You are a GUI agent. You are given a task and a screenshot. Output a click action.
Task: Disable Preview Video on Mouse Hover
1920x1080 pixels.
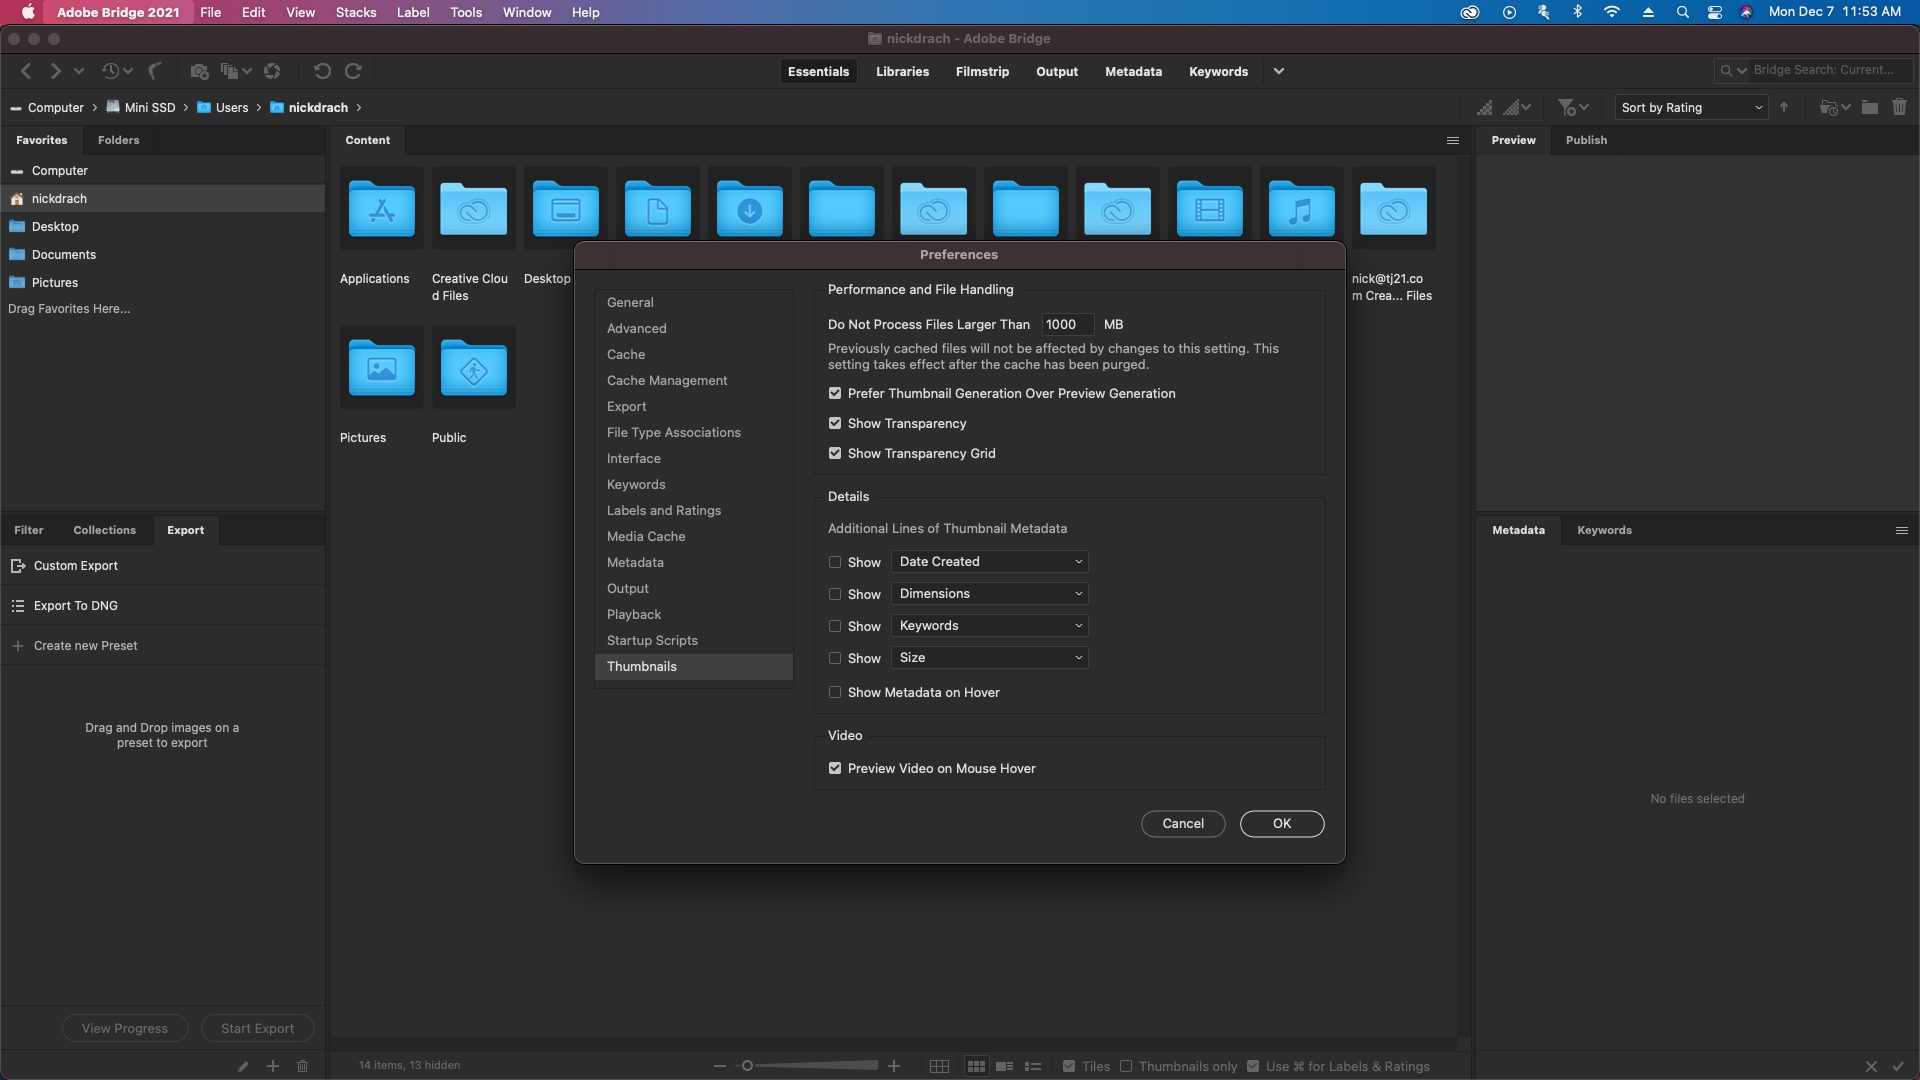[x=835, y=768]
